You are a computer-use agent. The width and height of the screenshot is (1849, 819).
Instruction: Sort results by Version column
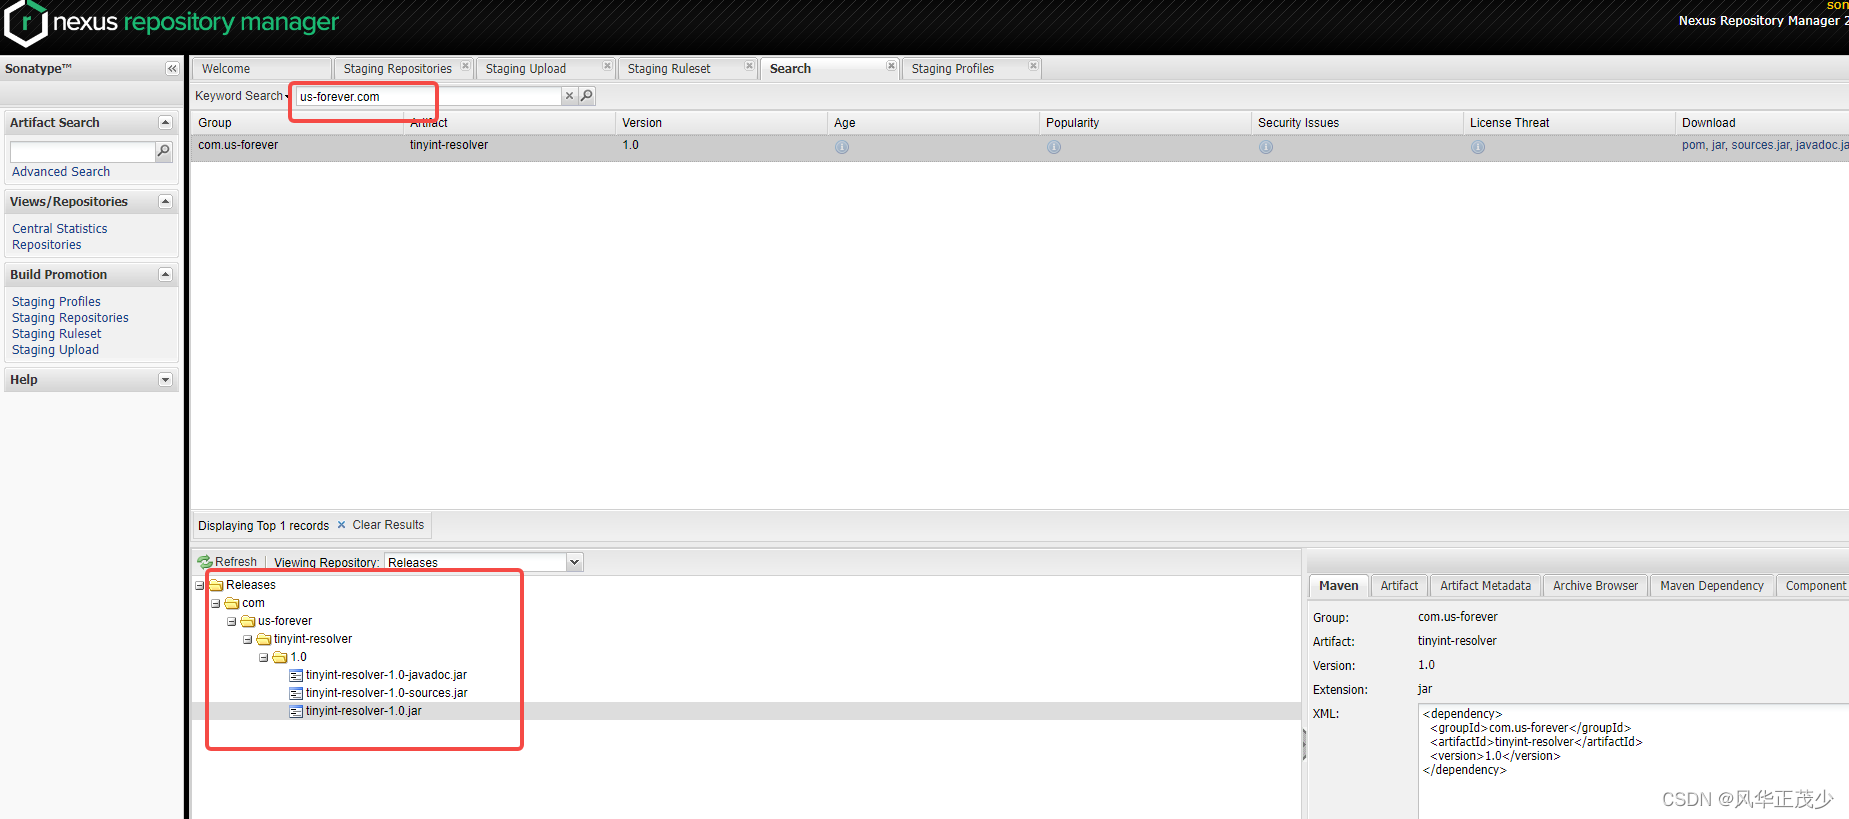coord(721,123)
